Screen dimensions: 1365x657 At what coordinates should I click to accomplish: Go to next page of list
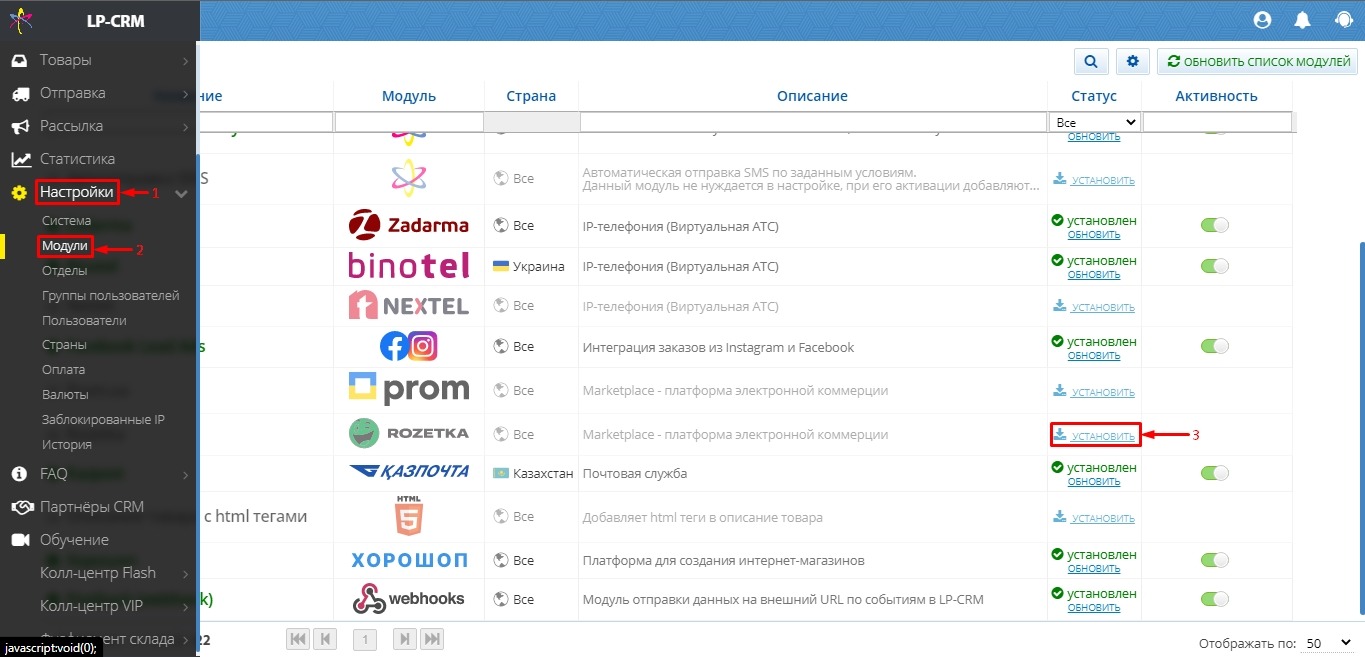[404, 639]
